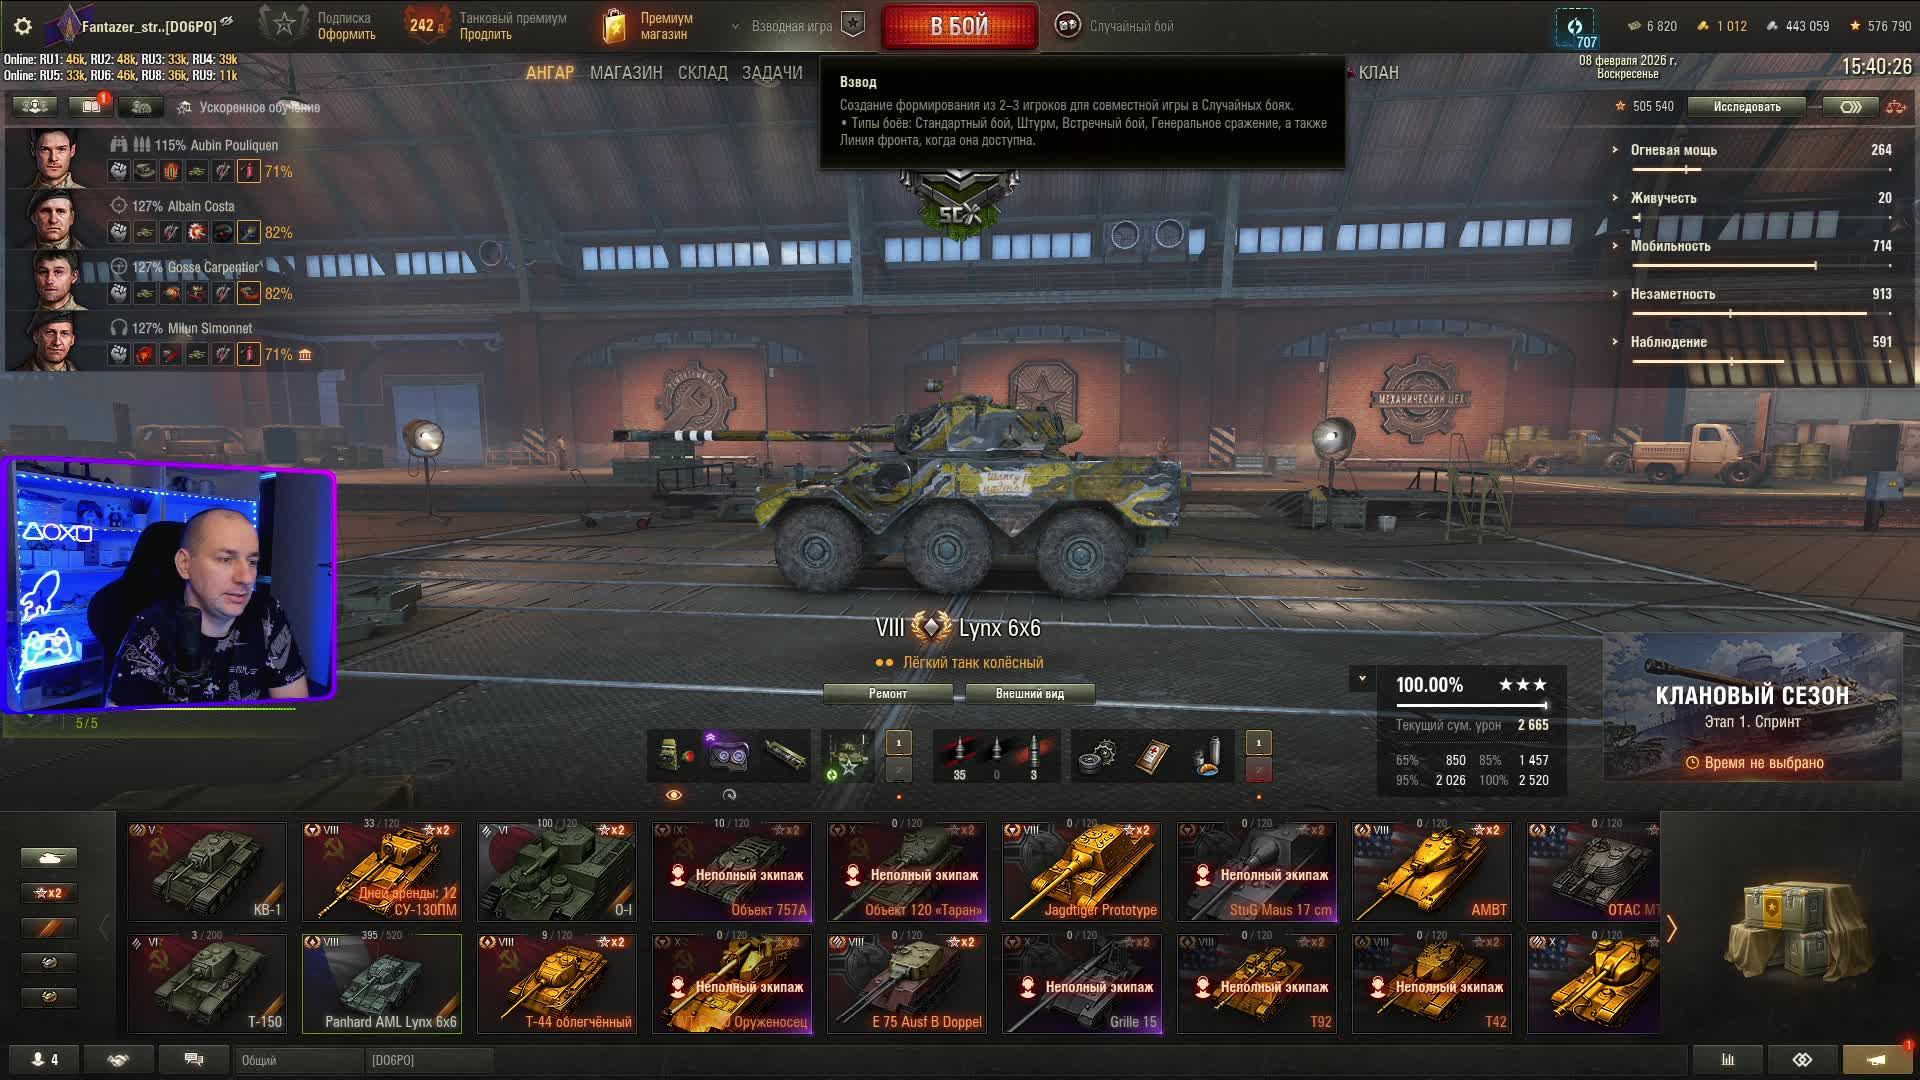This screenshot has width=1920, height=1080.
Task: Switch to the МАГАЗИН tab
Action: (626, 73)
